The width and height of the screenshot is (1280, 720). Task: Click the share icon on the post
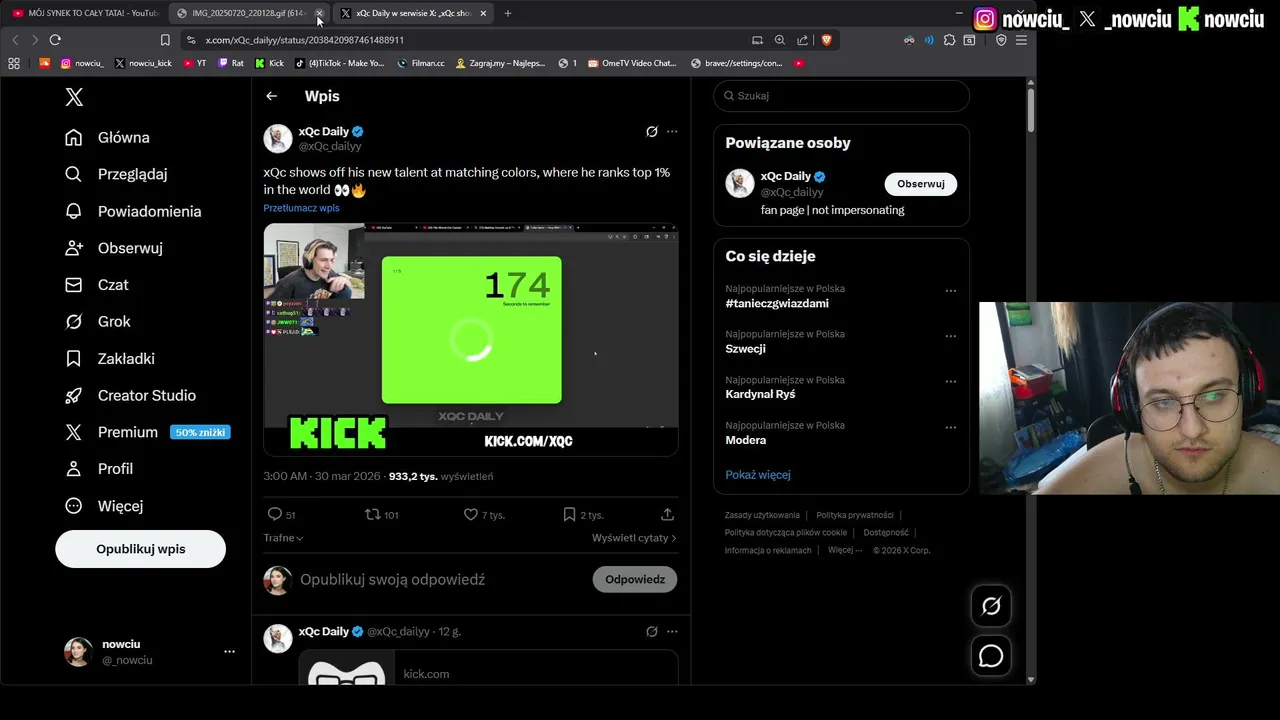667,514
